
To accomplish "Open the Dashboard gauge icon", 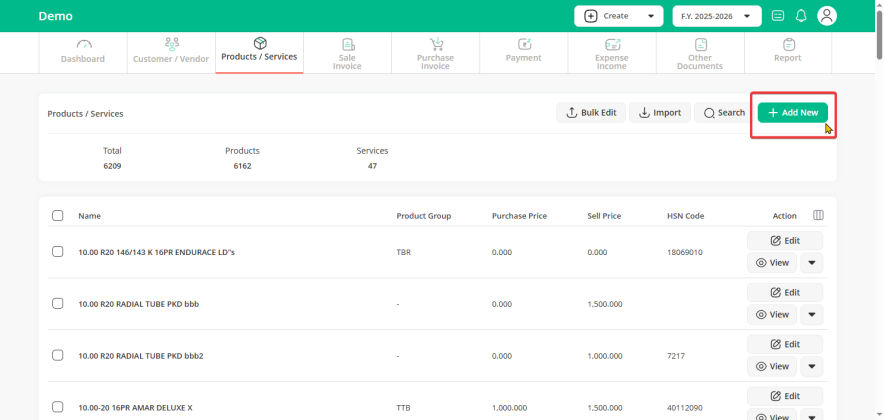I will (82, 45).
